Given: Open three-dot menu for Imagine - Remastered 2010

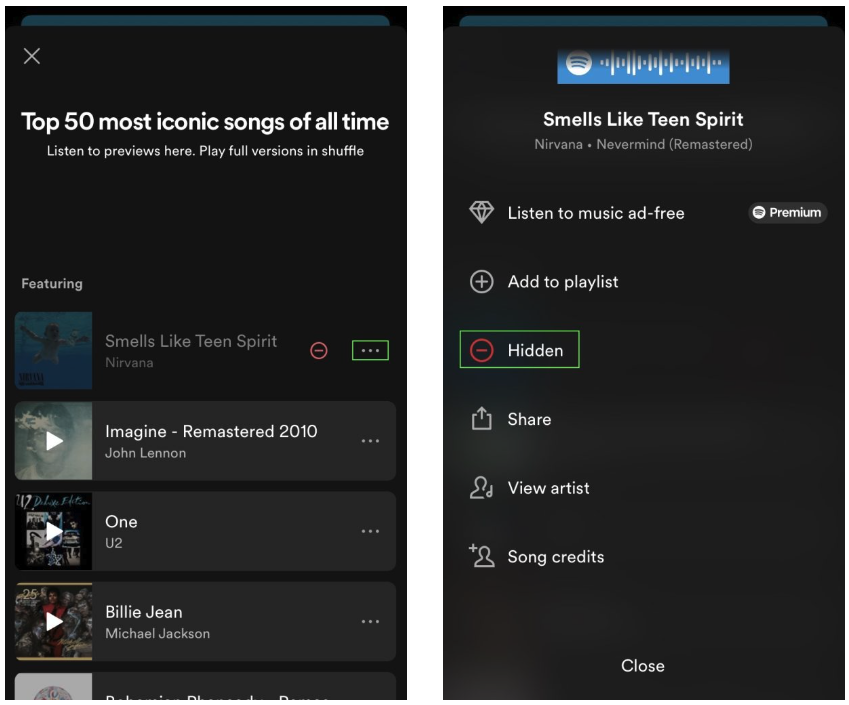Looking at the screenshot, I should (x=370, y=441).
